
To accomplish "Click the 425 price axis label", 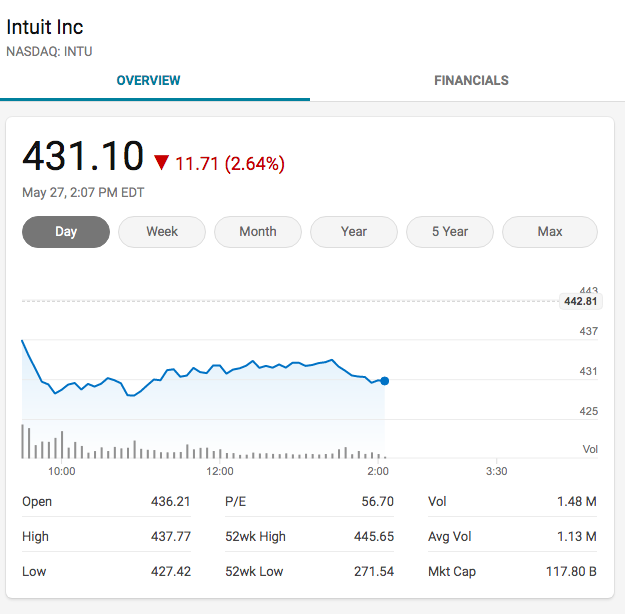I will (588, 411).
